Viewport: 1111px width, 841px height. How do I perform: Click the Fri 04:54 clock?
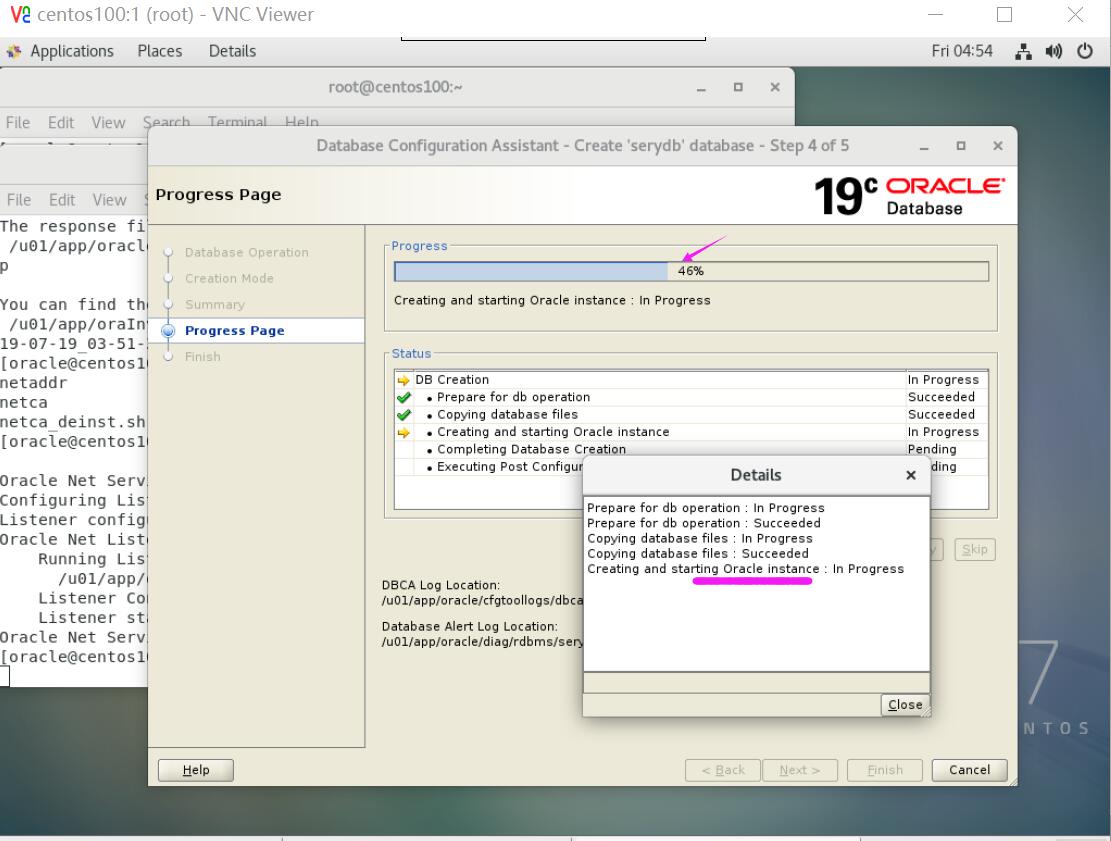tap(961, 51)
